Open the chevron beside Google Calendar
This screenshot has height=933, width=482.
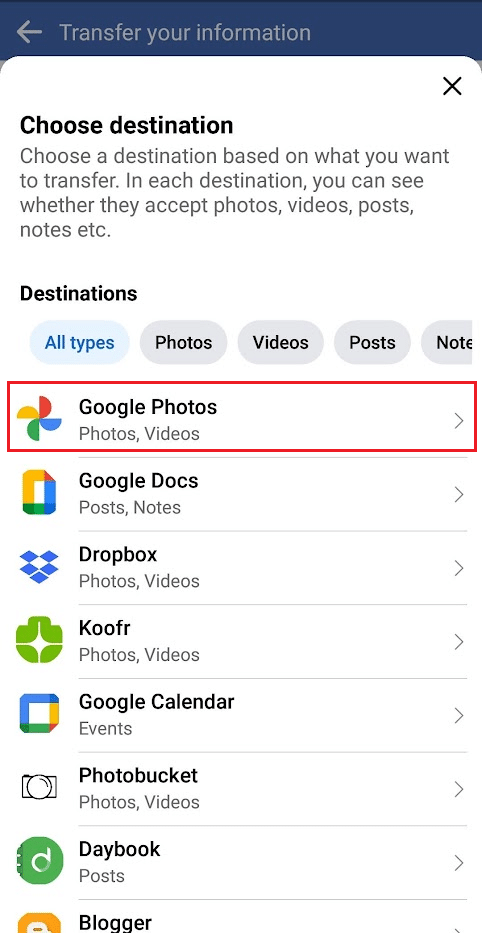click(458, 715)
